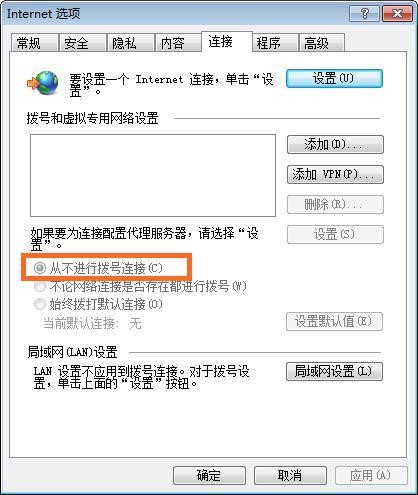418x495 pixels.
Task: Click the 设置(U) button
Action: [x=334, y=79]
